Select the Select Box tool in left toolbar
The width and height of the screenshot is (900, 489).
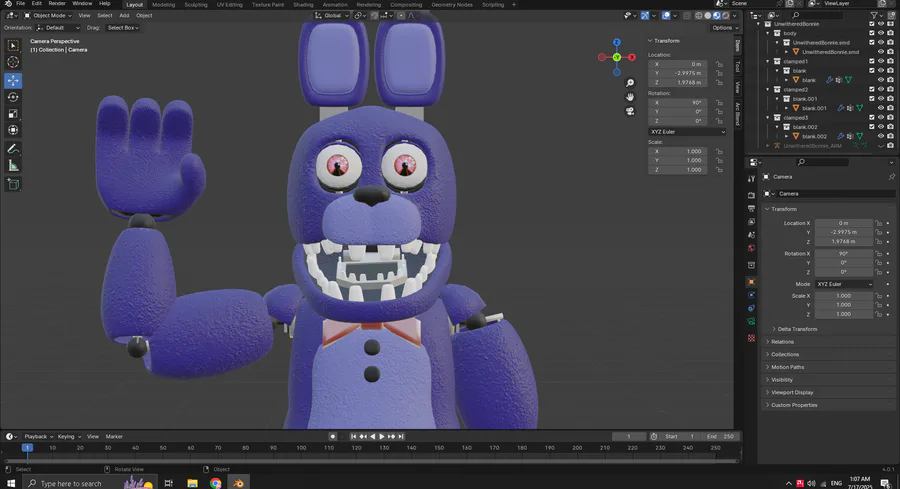[x=13, y=45]
